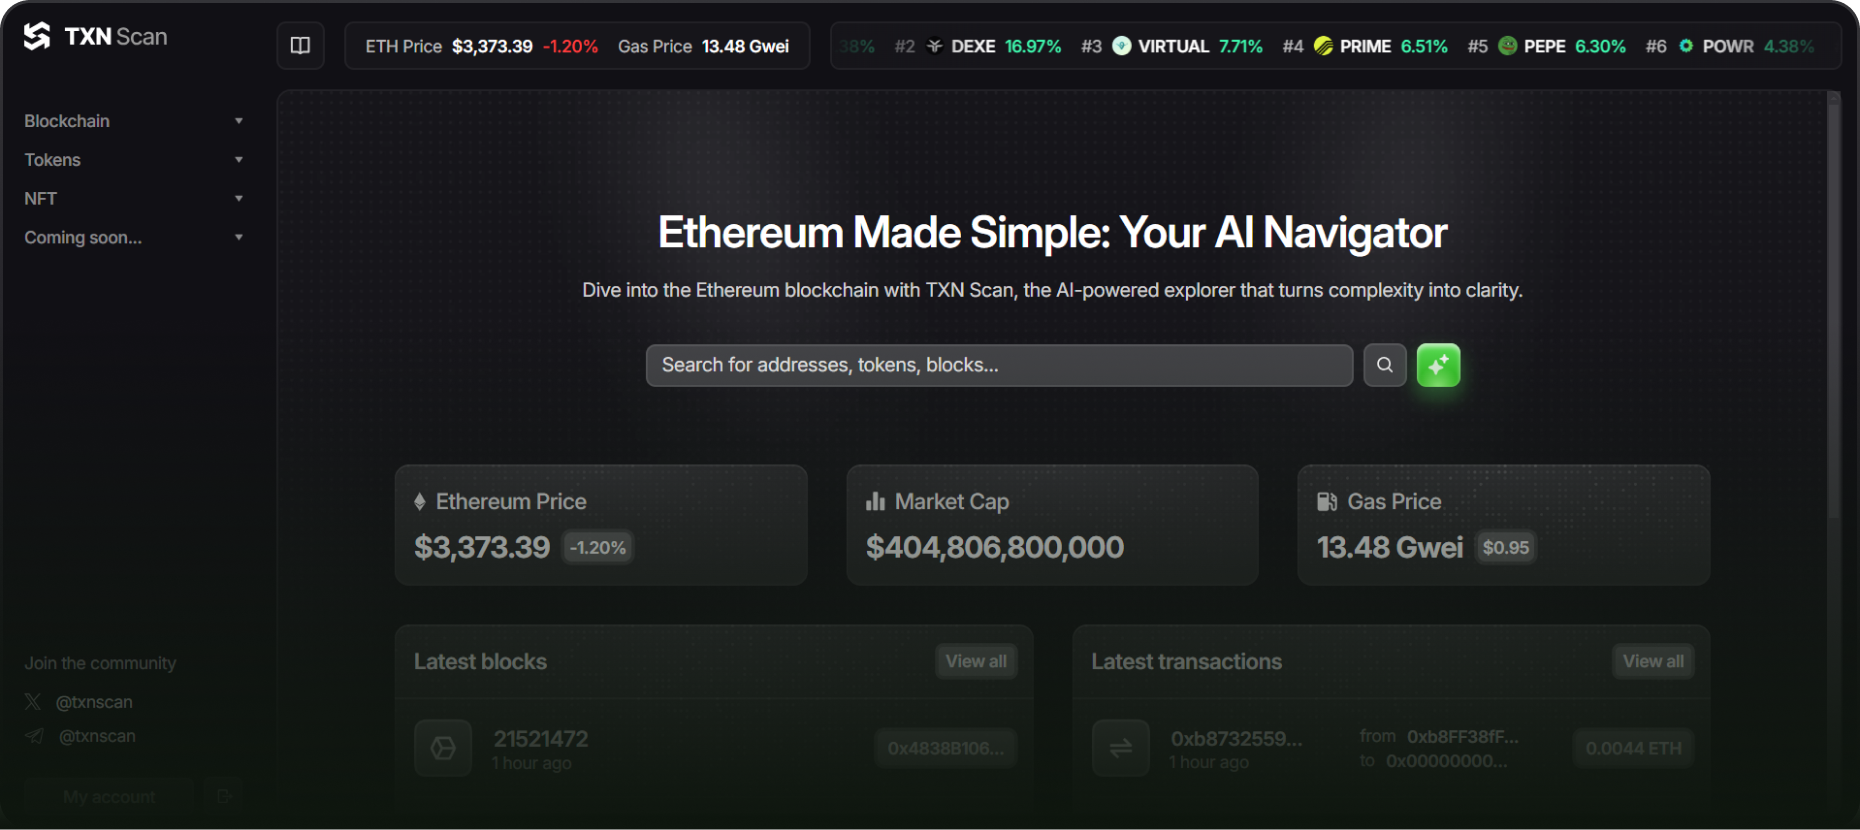
Task: Open block number 21521472
Action: pyautogui.click(x=540, y=739)
